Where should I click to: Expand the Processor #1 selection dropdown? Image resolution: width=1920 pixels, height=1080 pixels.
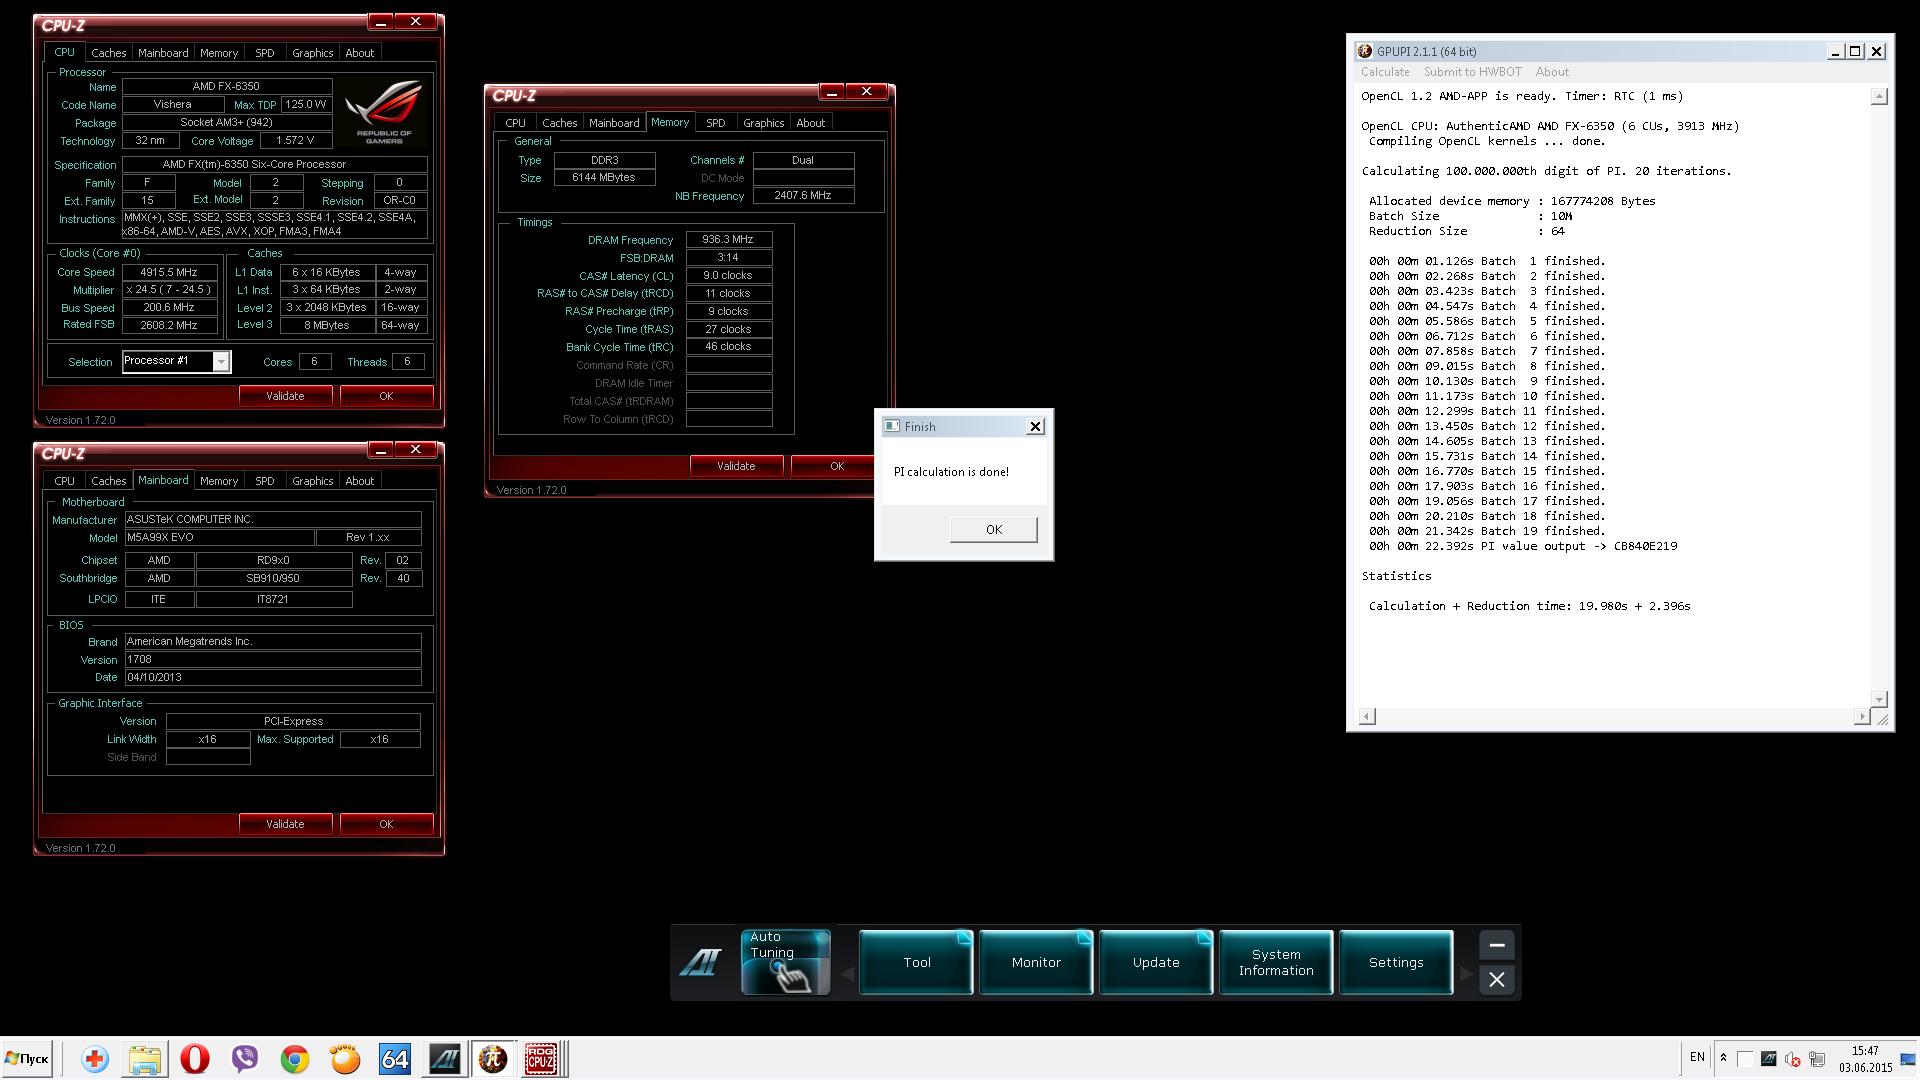pos(221,361)
